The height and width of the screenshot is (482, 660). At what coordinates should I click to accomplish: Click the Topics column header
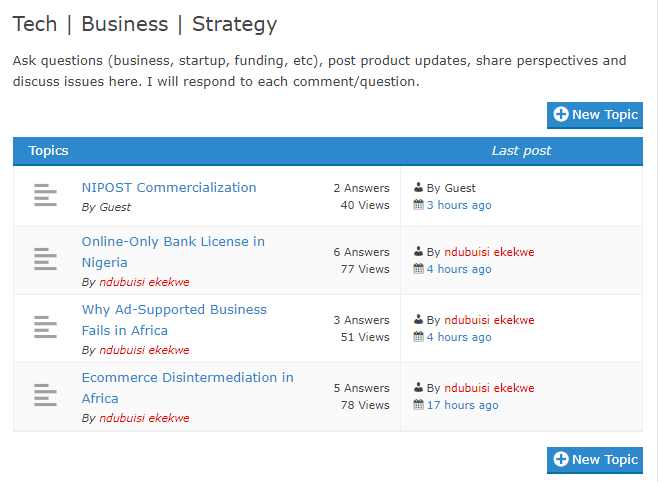click(x=48, y=151)
